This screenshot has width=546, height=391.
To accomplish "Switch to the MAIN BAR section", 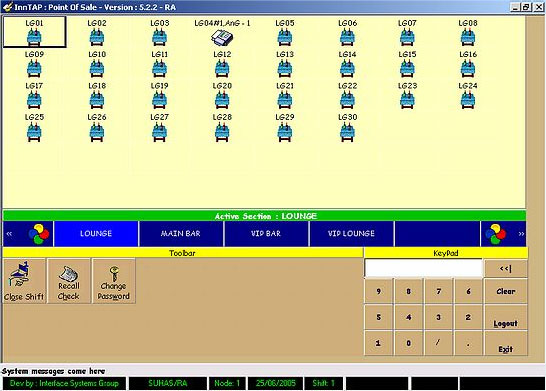I will pos(181,234).
